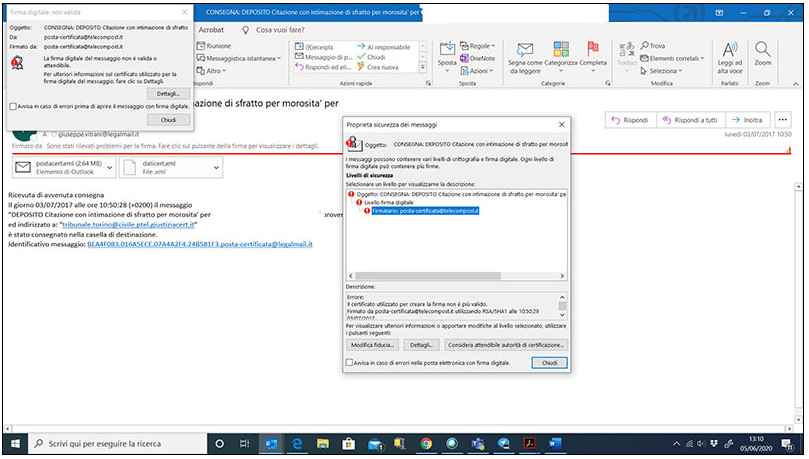Click Dettagli in security properties dialog

[422, 345]
